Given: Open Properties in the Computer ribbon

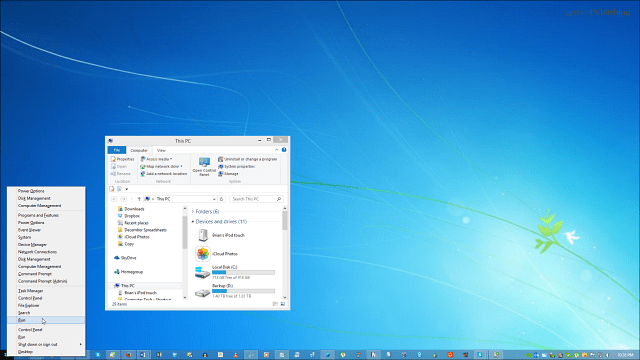Looking at the screenshot, I should pyautogui.click(x=122, y=159).
